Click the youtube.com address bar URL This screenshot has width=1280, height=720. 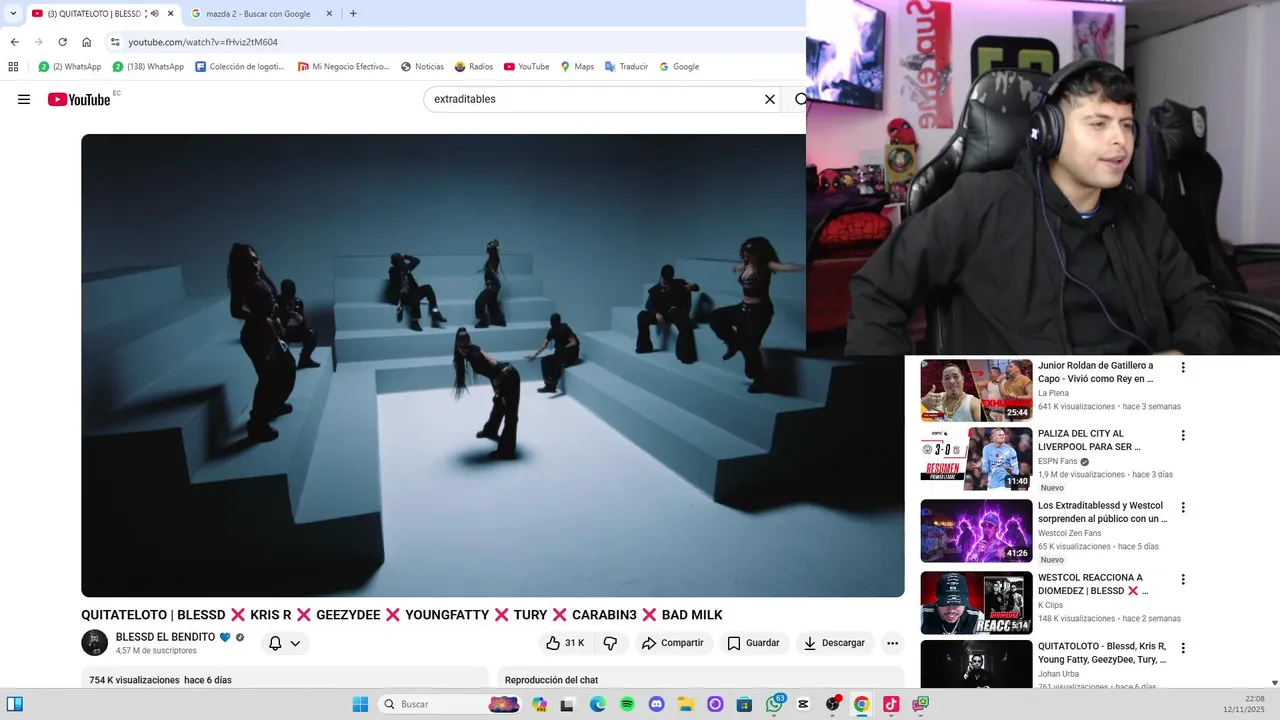(203, 42)
